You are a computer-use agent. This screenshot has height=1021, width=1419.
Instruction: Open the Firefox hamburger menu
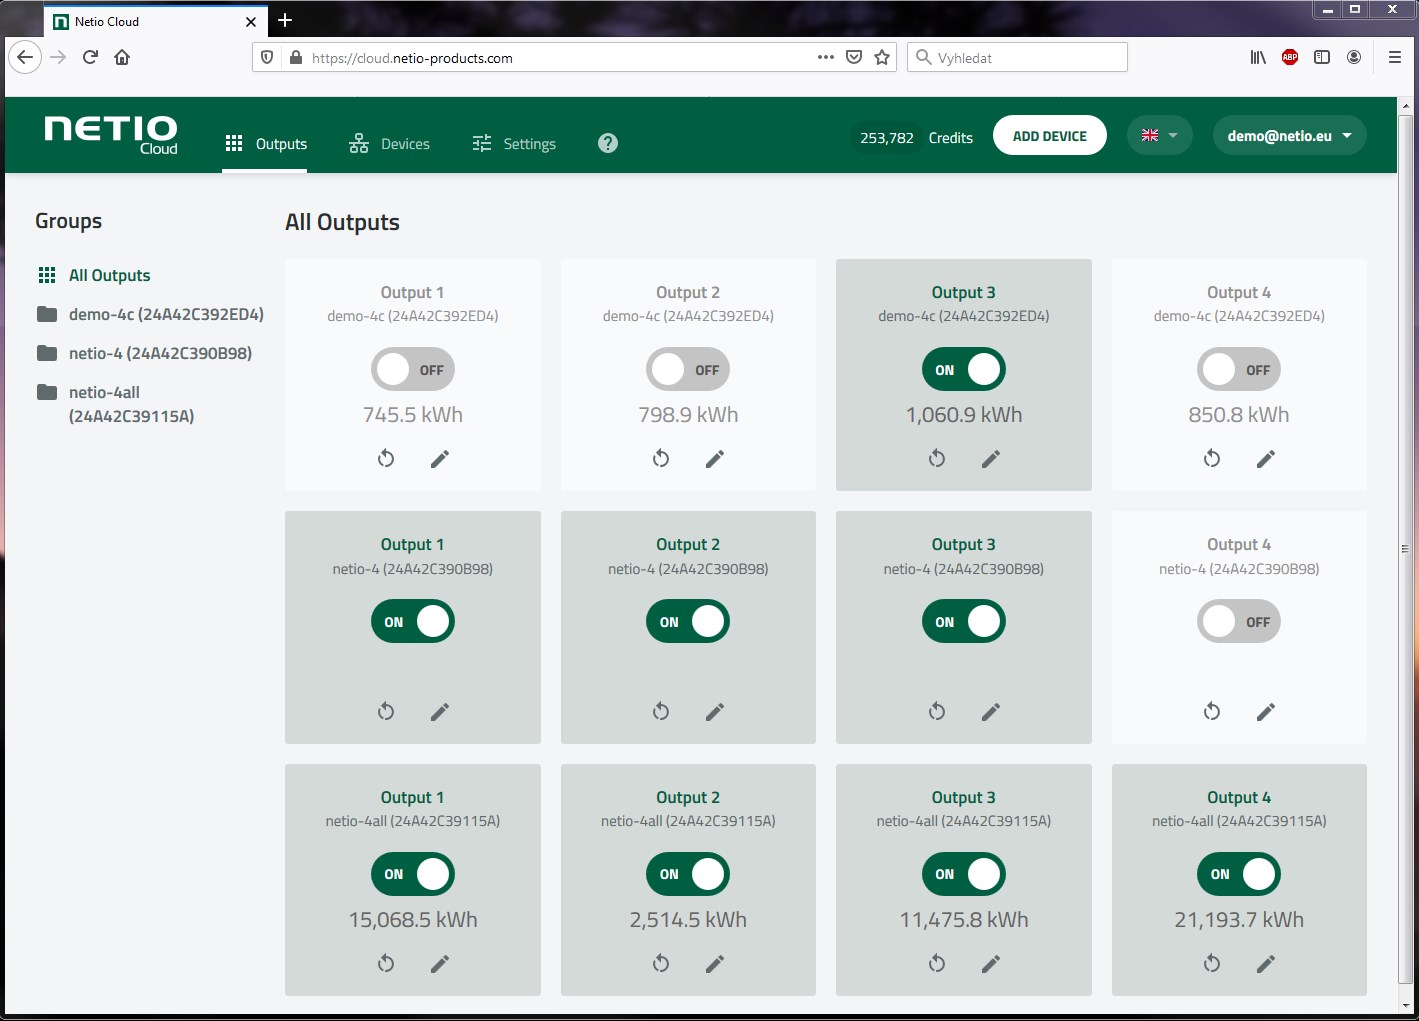click(x=1395, y=57)
